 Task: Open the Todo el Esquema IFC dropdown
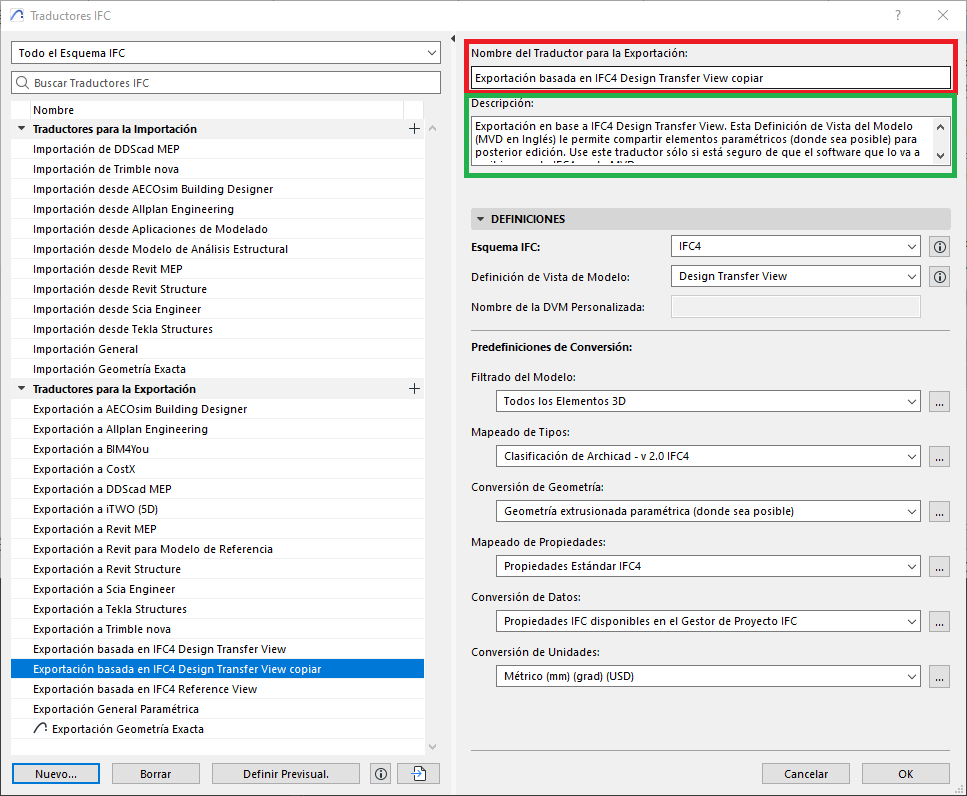tap(226, 52)
